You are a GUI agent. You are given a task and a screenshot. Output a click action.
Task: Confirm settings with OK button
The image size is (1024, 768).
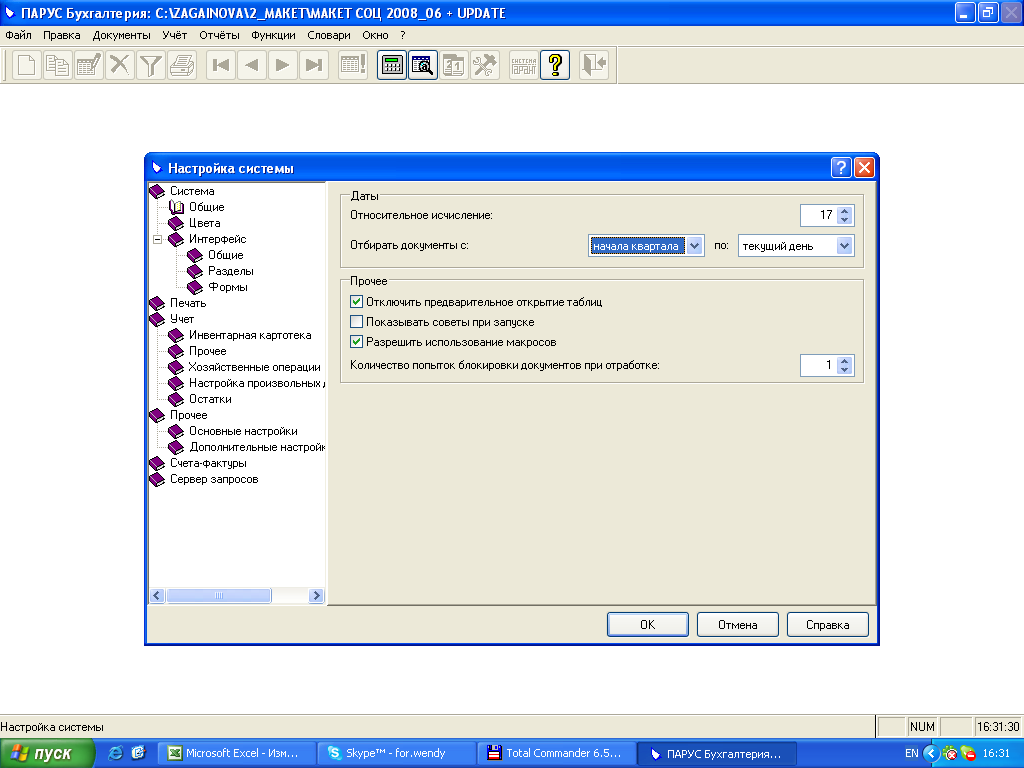click(648, 624)
